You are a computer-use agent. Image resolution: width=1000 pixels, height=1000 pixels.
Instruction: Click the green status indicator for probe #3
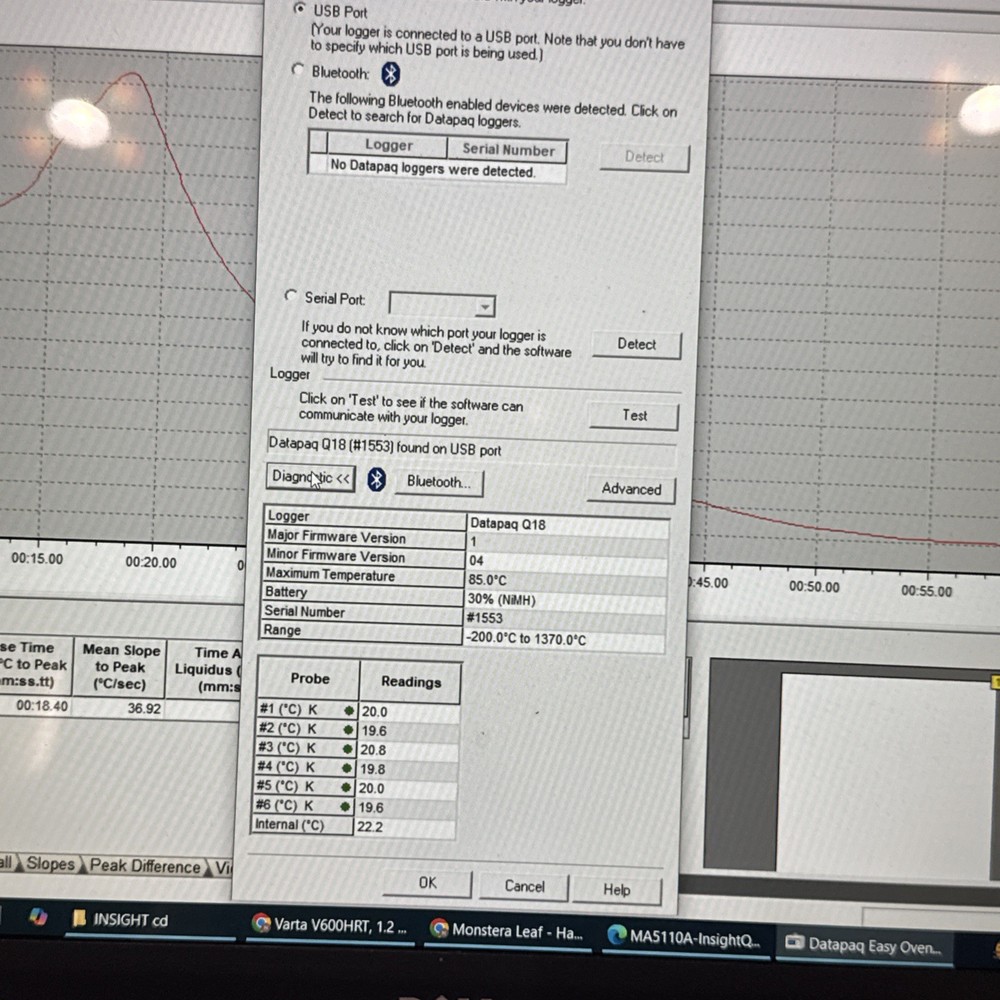(x=345, y=750)
